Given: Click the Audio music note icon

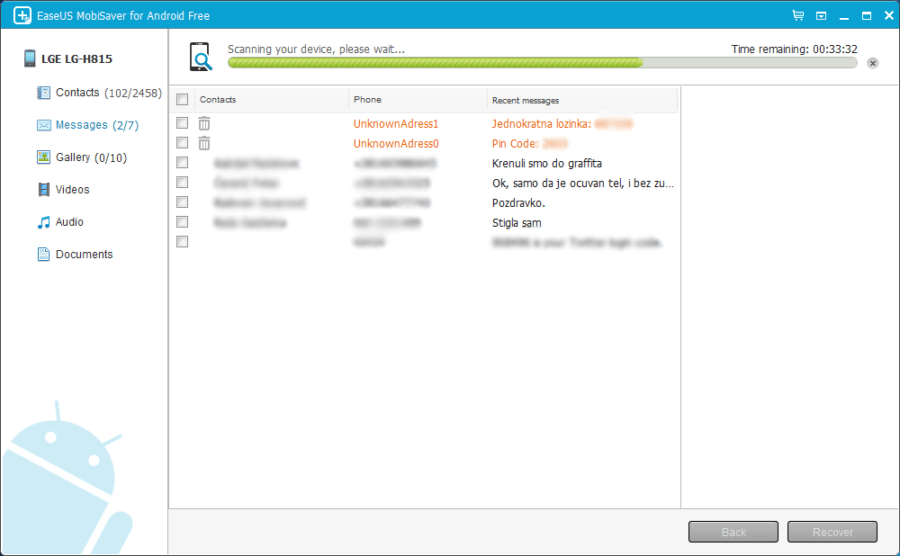Looking at the screenshot, I should pyautogui.click(x=44, y=222).
